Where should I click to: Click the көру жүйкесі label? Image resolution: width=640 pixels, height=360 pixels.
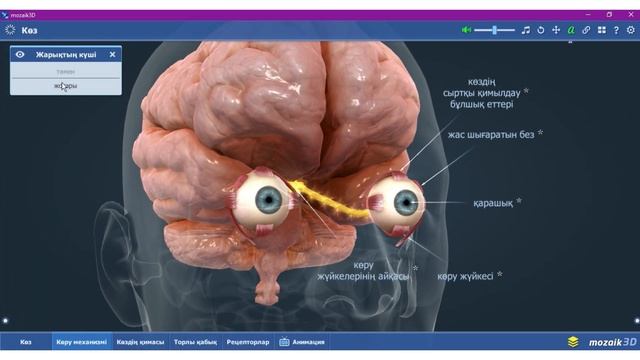pyautogui.click(x=465, y=276)
